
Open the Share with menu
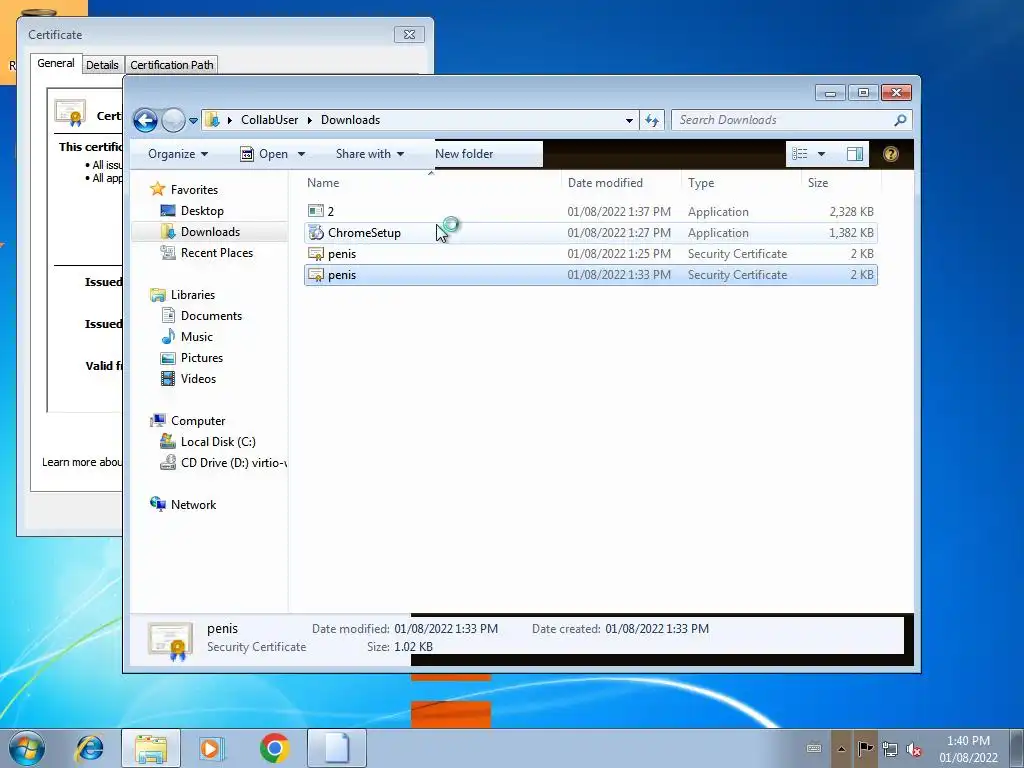370,154
